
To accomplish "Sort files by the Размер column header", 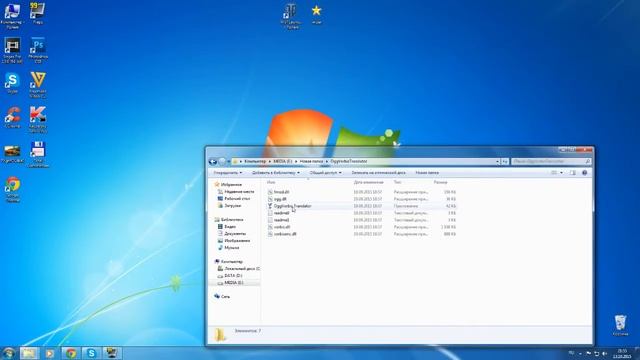I will pos(440,182).
